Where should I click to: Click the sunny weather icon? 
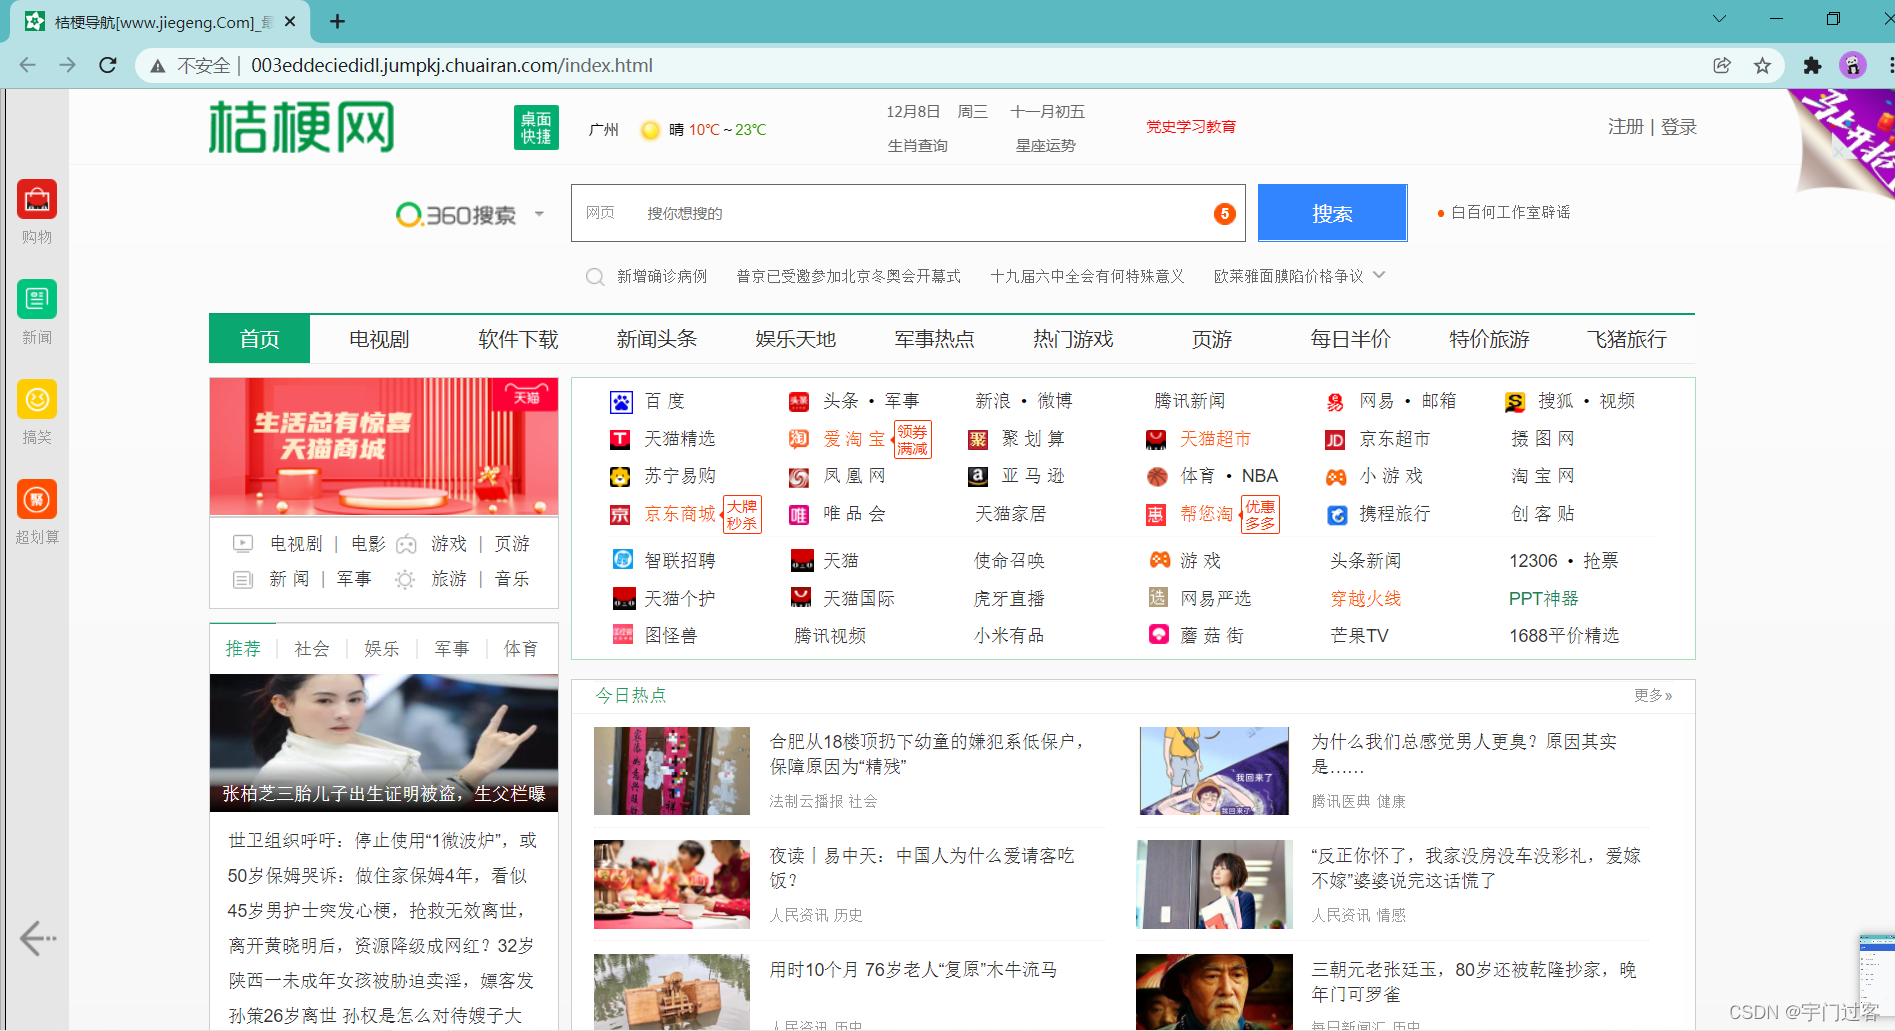coord(650,130)
